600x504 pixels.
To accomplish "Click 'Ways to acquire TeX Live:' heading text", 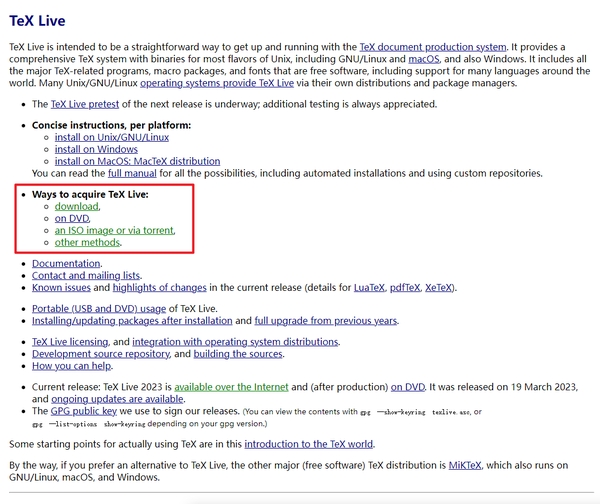I will click(90, 194).
